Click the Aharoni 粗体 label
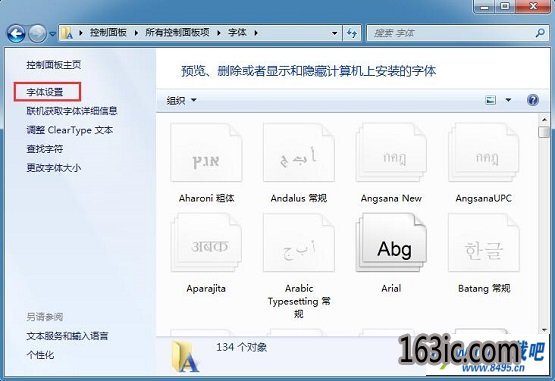The width and height of the screenshot is (555, 381). pos(206,198)
